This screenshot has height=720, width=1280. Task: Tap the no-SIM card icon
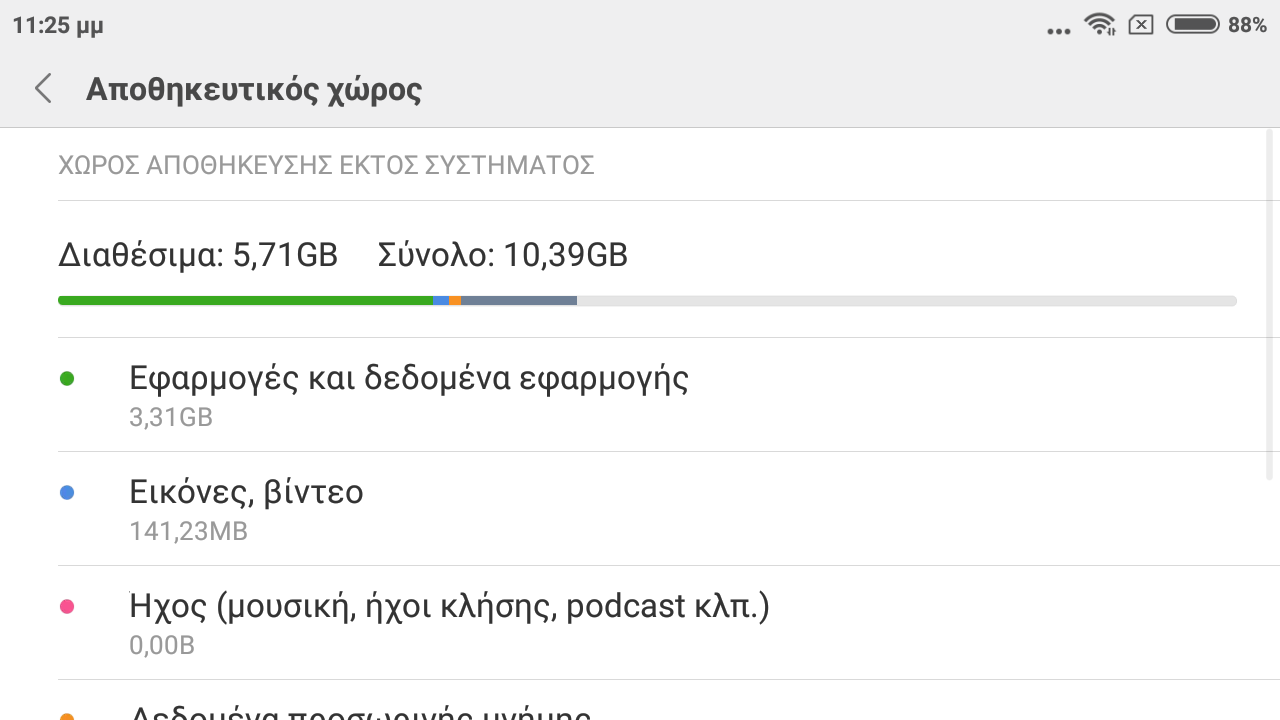pyautogui.click(x=1141, y=25)
